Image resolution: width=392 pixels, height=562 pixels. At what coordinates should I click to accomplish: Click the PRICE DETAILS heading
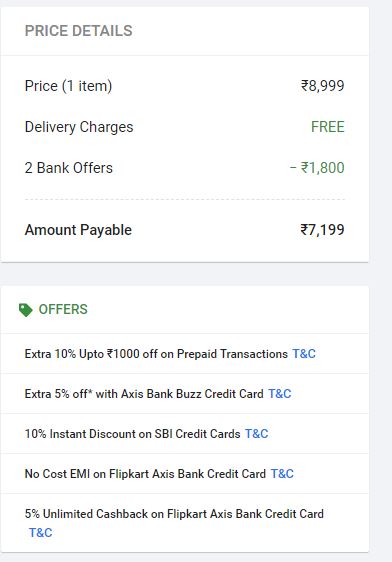78,31
